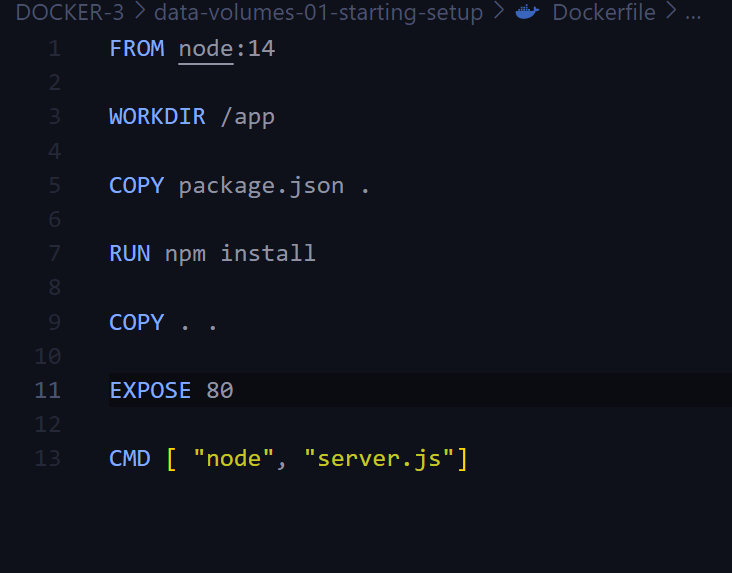Click the 14 tag on line 1
Screen dimensions: 732x573
point(261,49)
